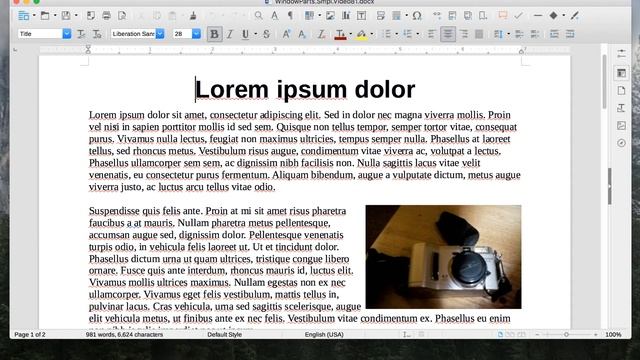640x360 pixels.
Task: Click the Subscript icon
Action: 302,34
